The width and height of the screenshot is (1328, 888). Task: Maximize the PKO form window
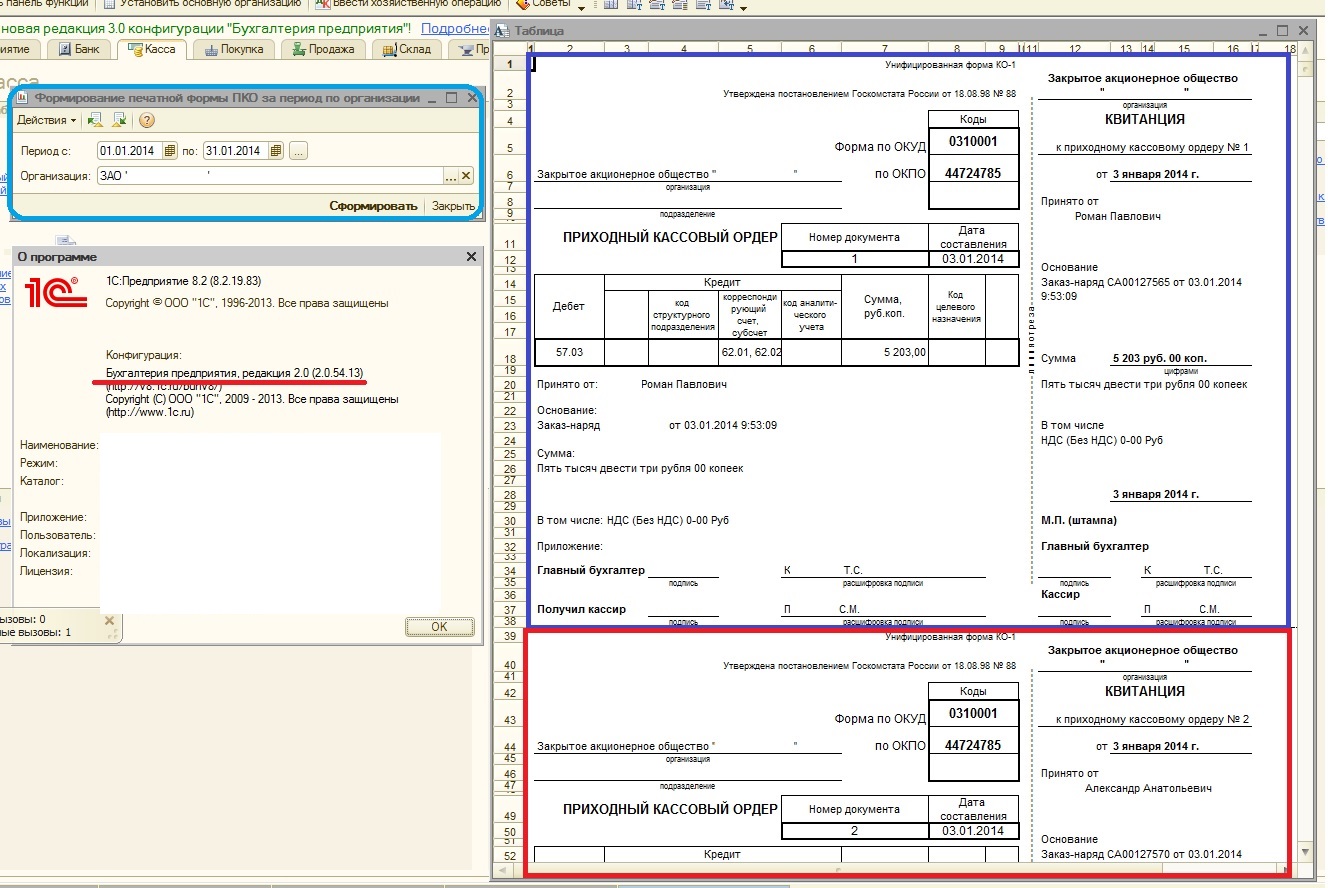pyautogui.click(x=452, y=98)
